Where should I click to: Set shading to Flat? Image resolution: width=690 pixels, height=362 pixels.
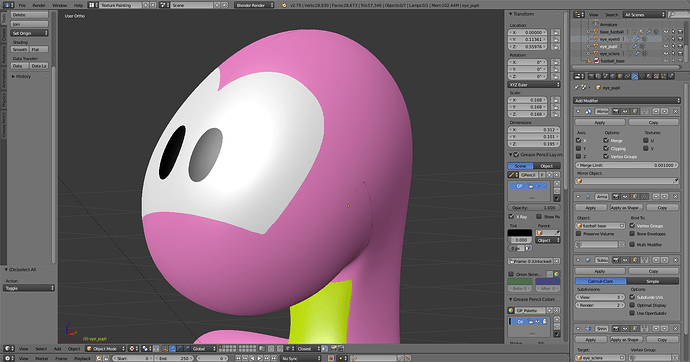pos(39,49)
